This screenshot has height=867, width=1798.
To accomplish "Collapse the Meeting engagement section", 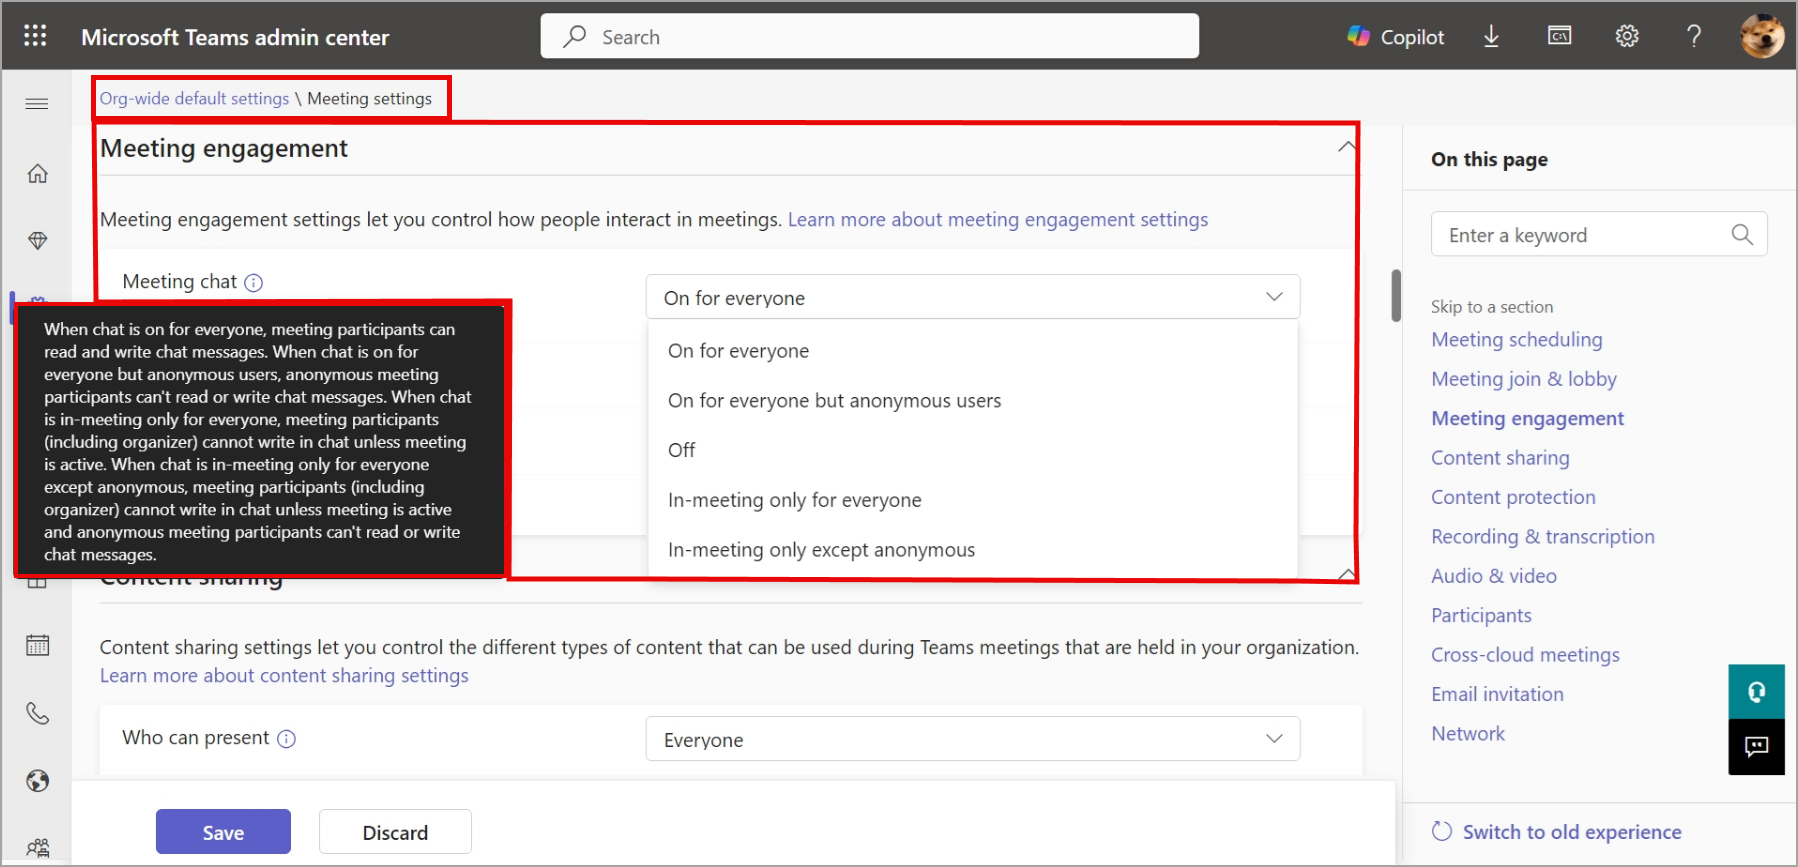I will pyautogui.click(x=1346, y=148).
